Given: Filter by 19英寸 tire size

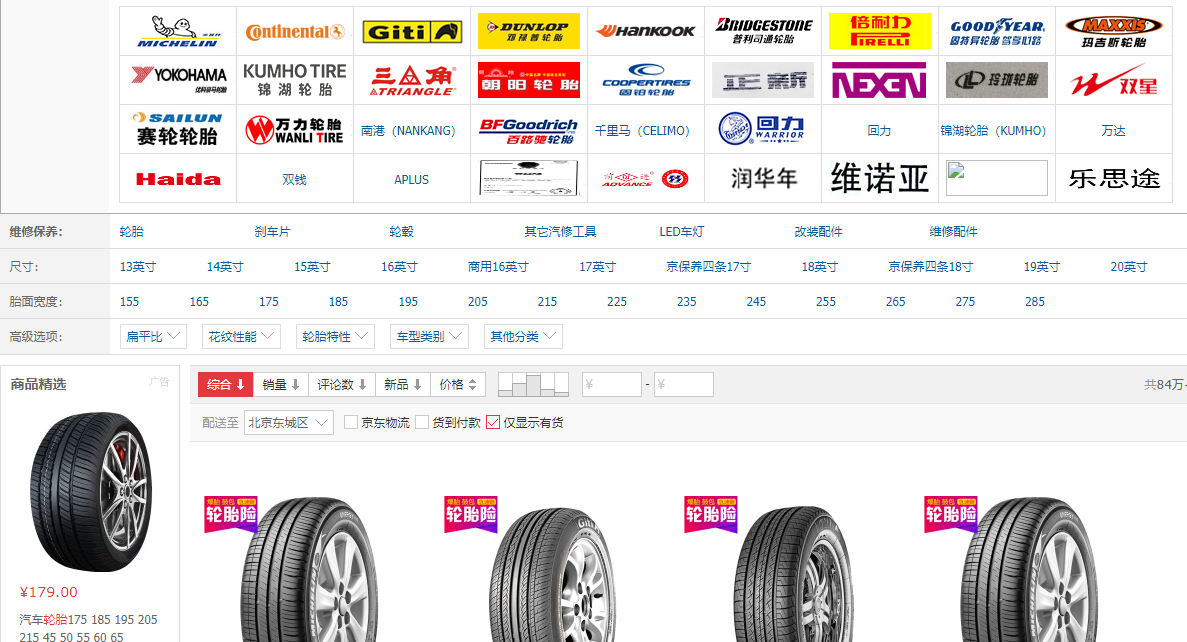Looking at the screenshot, I should coord(1042,266).
